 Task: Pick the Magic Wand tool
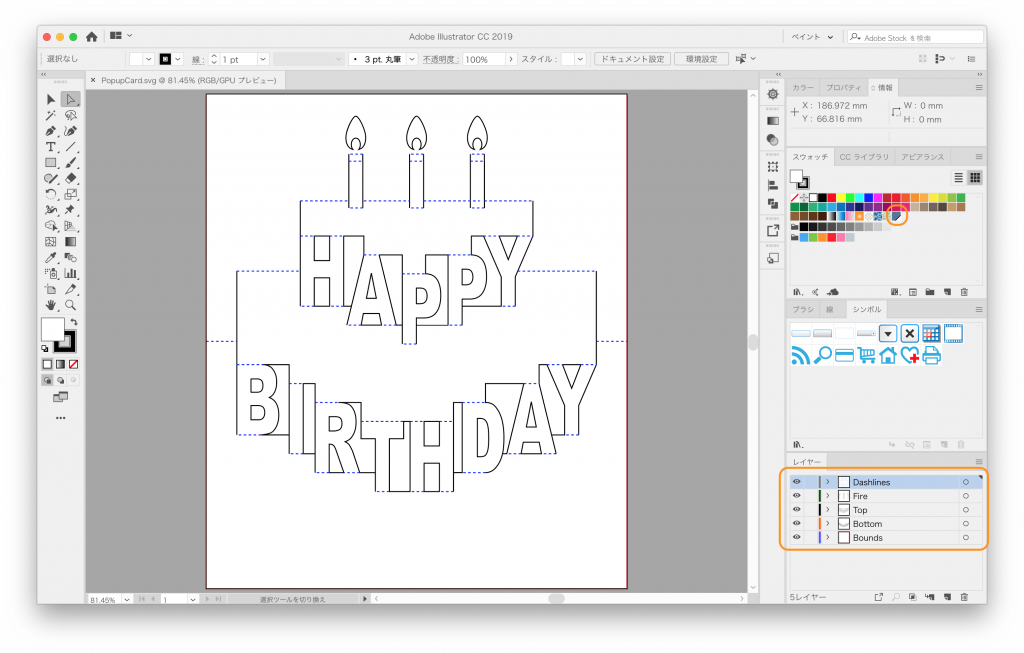coord(51,115)
